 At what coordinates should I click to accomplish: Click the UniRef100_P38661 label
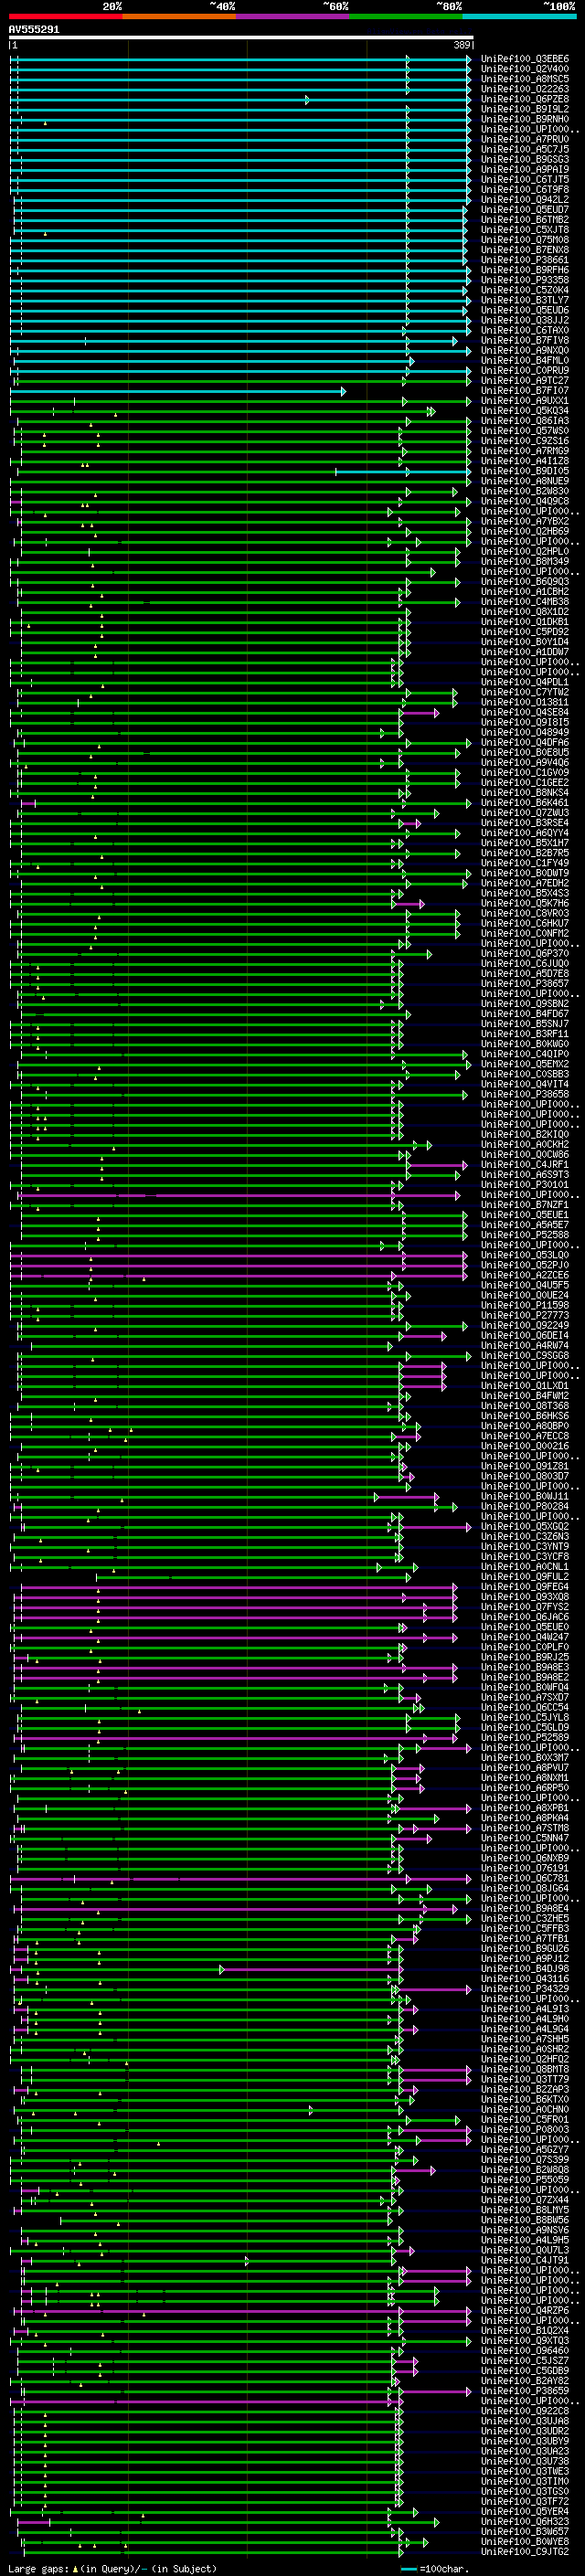coord(525,260)
